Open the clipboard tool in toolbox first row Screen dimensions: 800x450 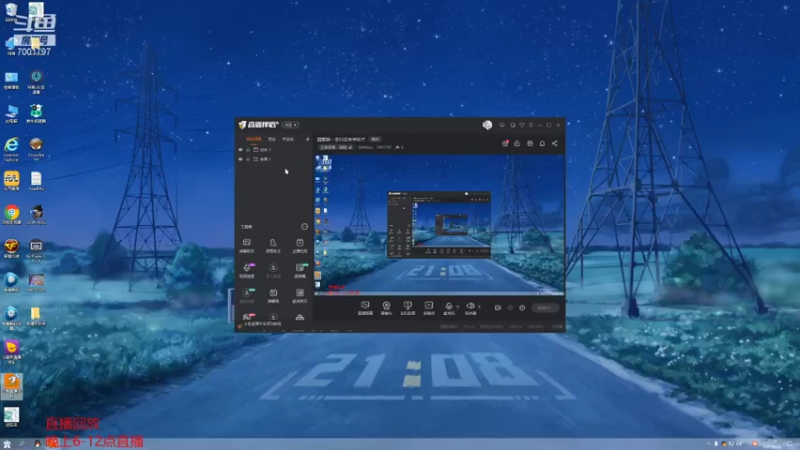coord(299,245)
